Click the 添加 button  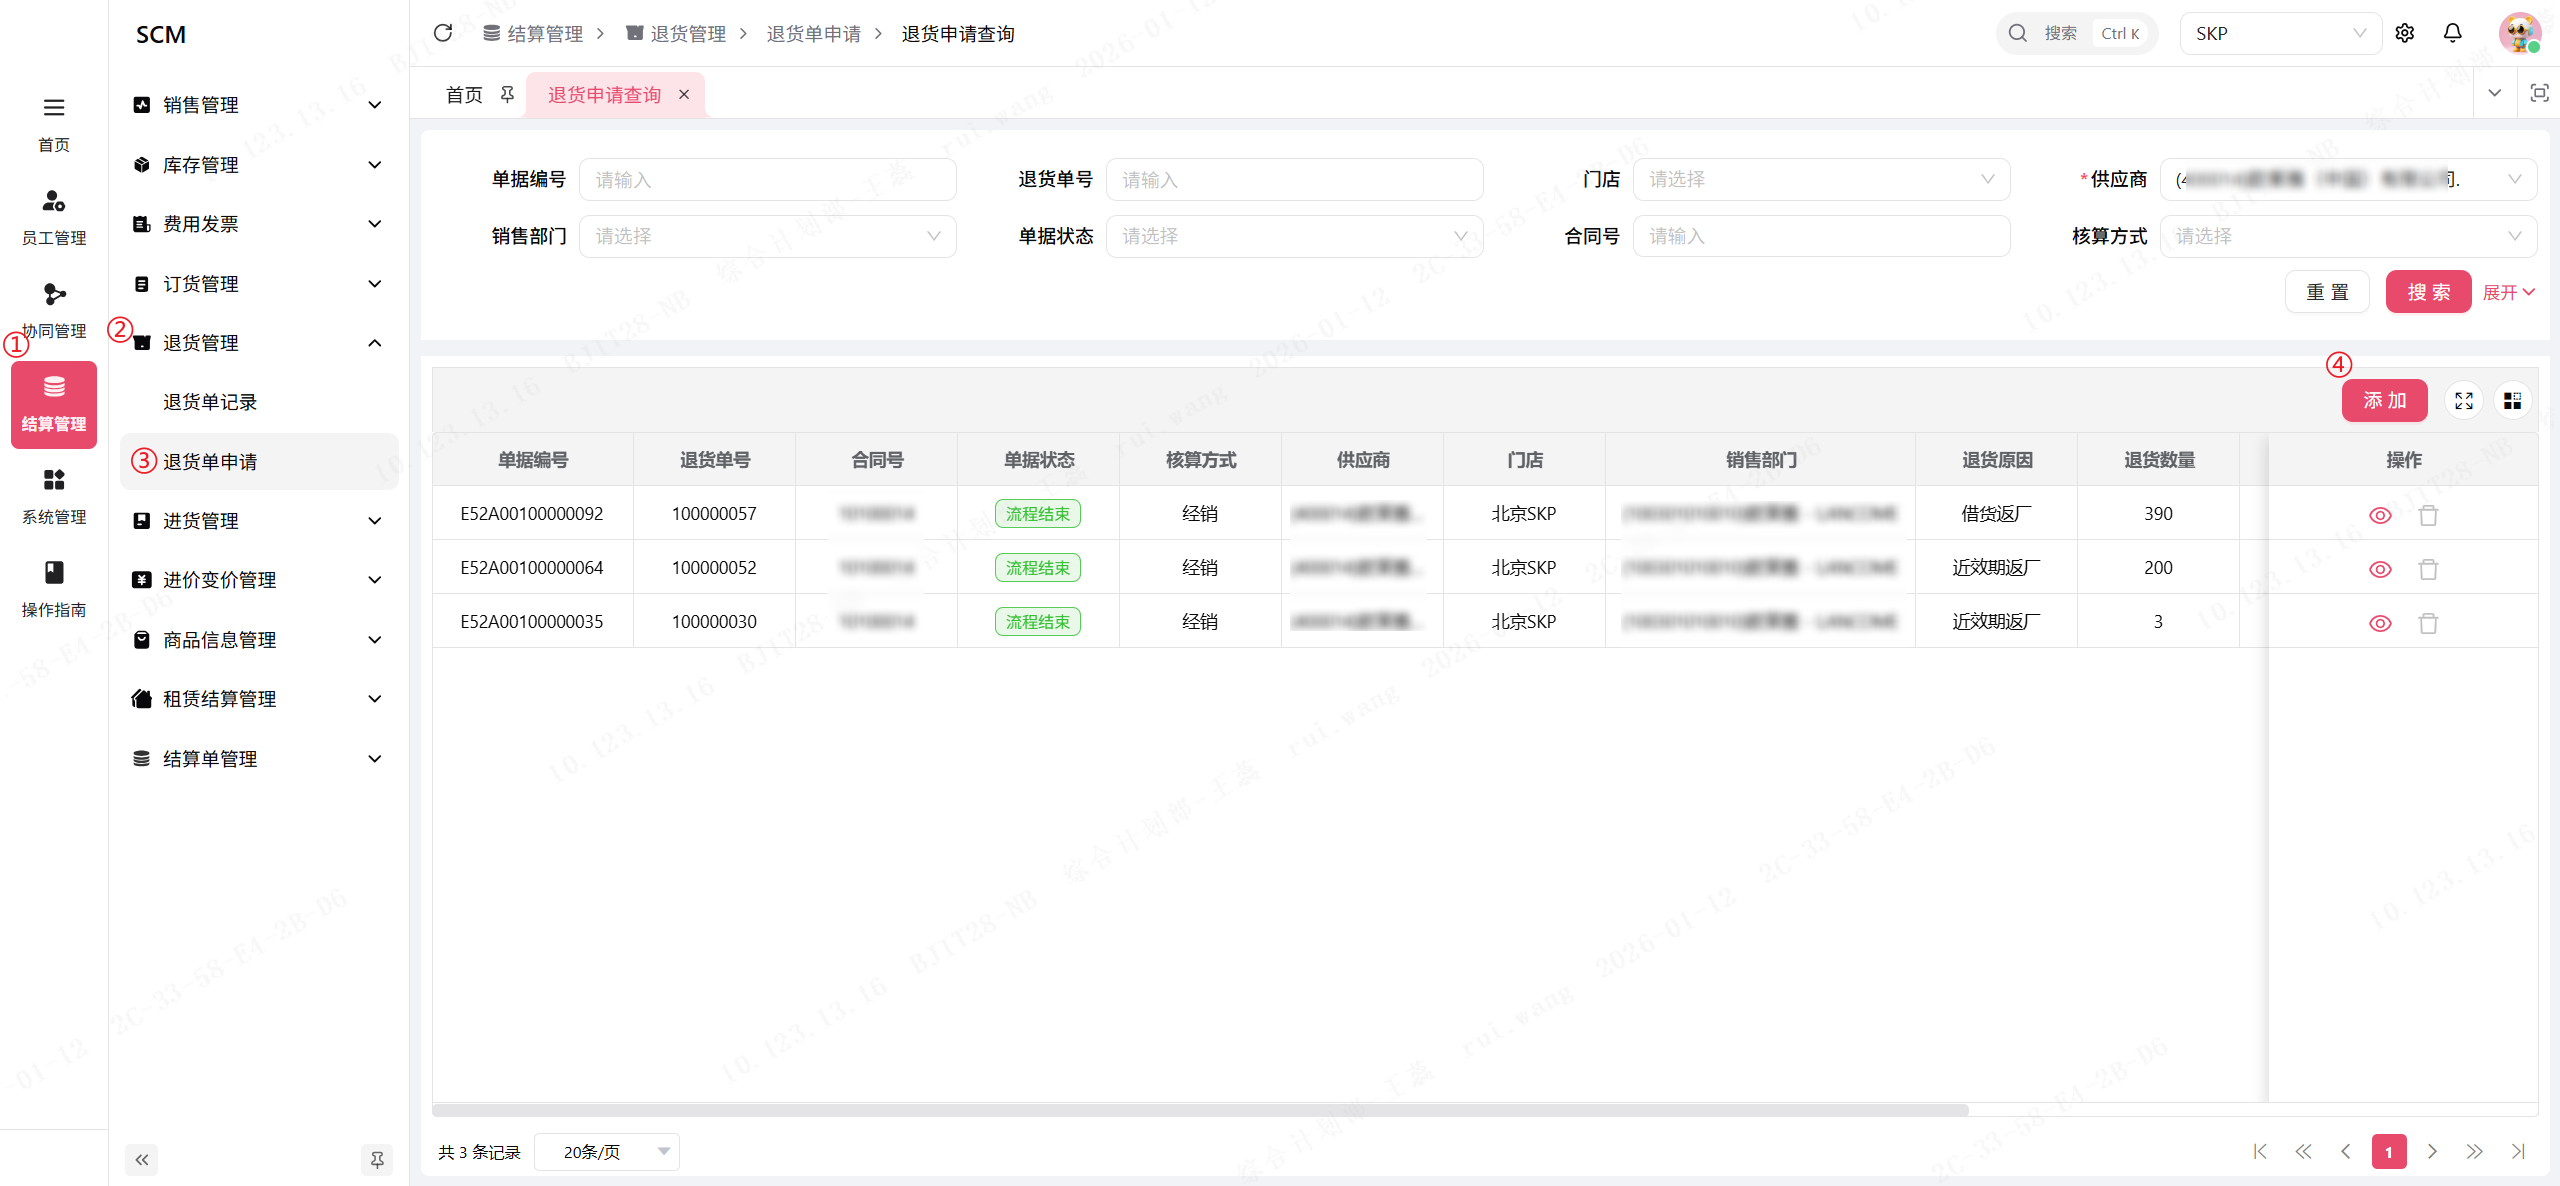pyautogui.click(x=2384, y=401)
